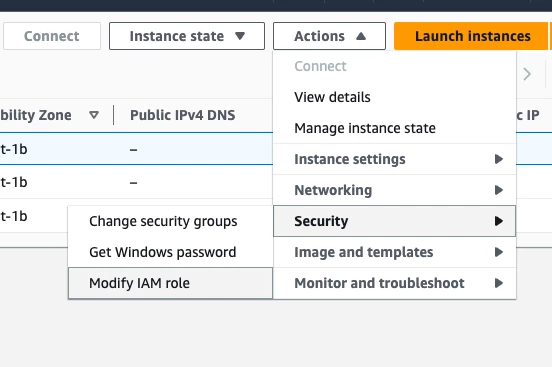Screen dimensions: 552x367
Task: Sort by Availability Zone column arrow
Action: click(94, 115)
